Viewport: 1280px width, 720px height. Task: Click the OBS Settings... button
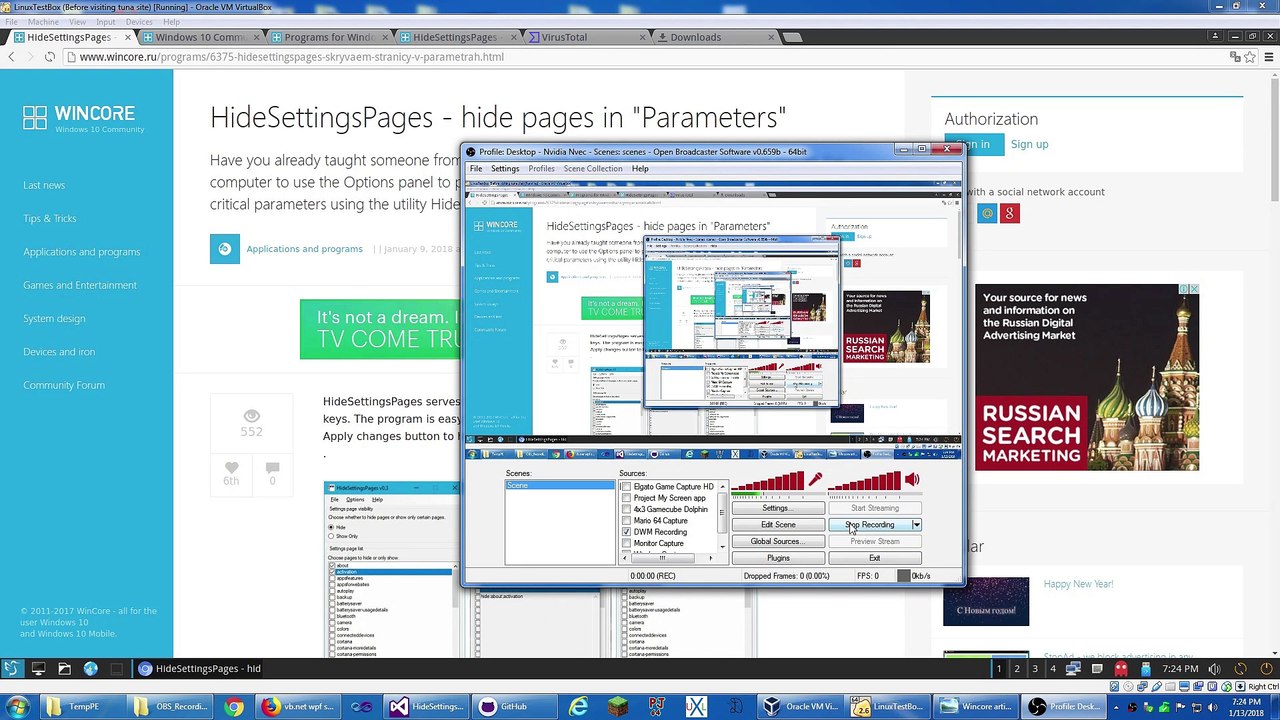click(x=778, y=508)
